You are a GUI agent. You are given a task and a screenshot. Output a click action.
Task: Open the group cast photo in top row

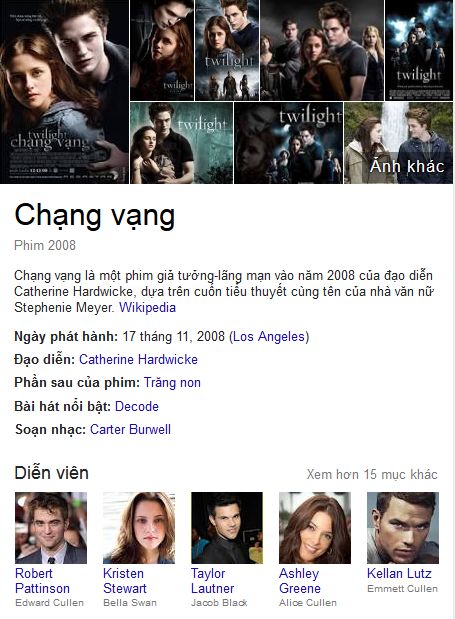[322, 50]
